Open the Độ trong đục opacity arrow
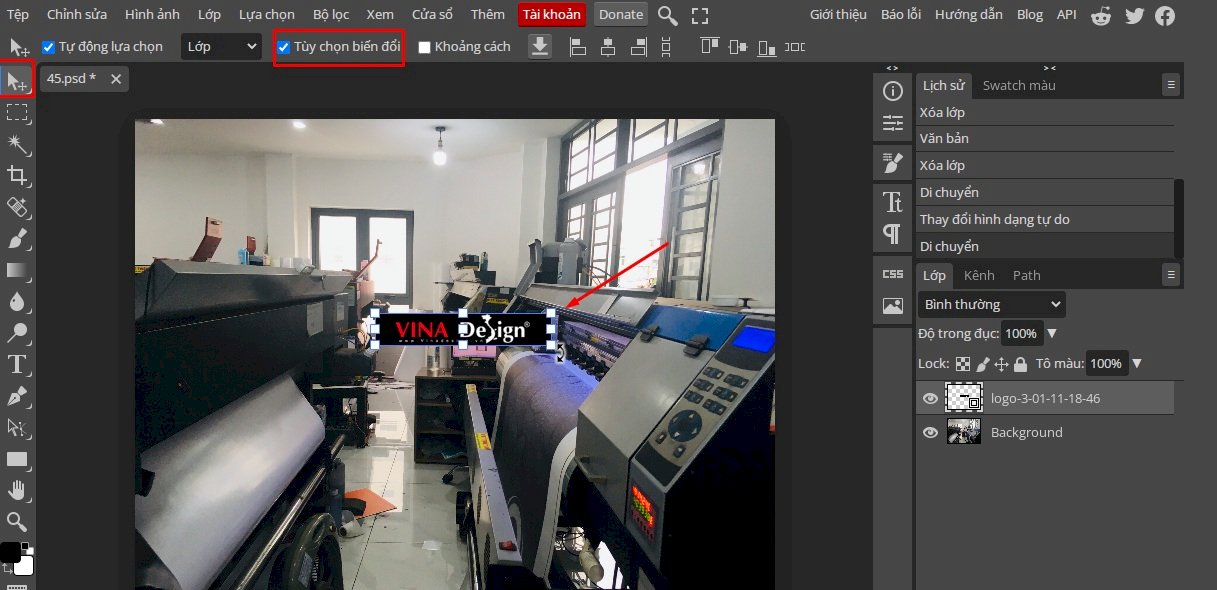 pos(1051,333)
